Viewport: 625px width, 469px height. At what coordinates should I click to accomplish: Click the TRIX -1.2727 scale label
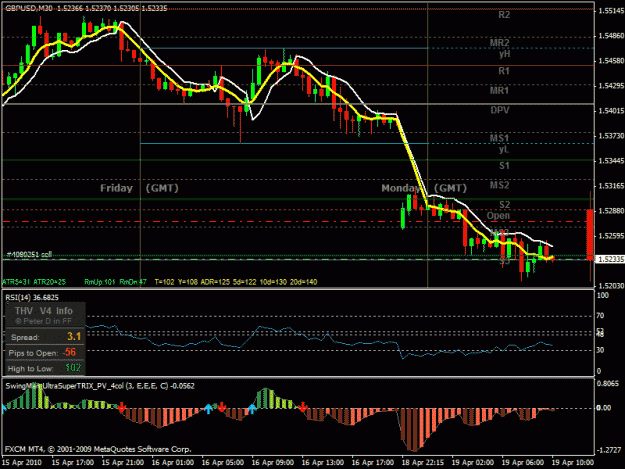click(x=609, y=450)
